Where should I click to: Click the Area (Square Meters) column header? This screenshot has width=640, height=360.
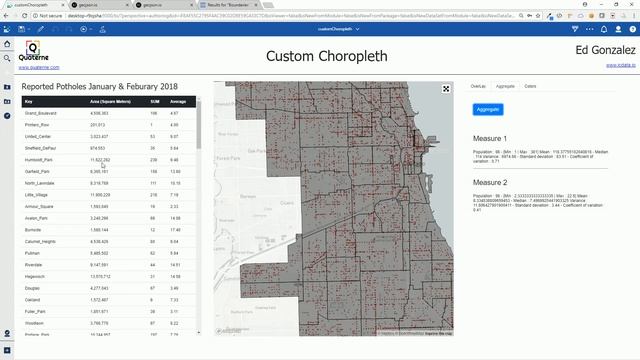[110, 102]
